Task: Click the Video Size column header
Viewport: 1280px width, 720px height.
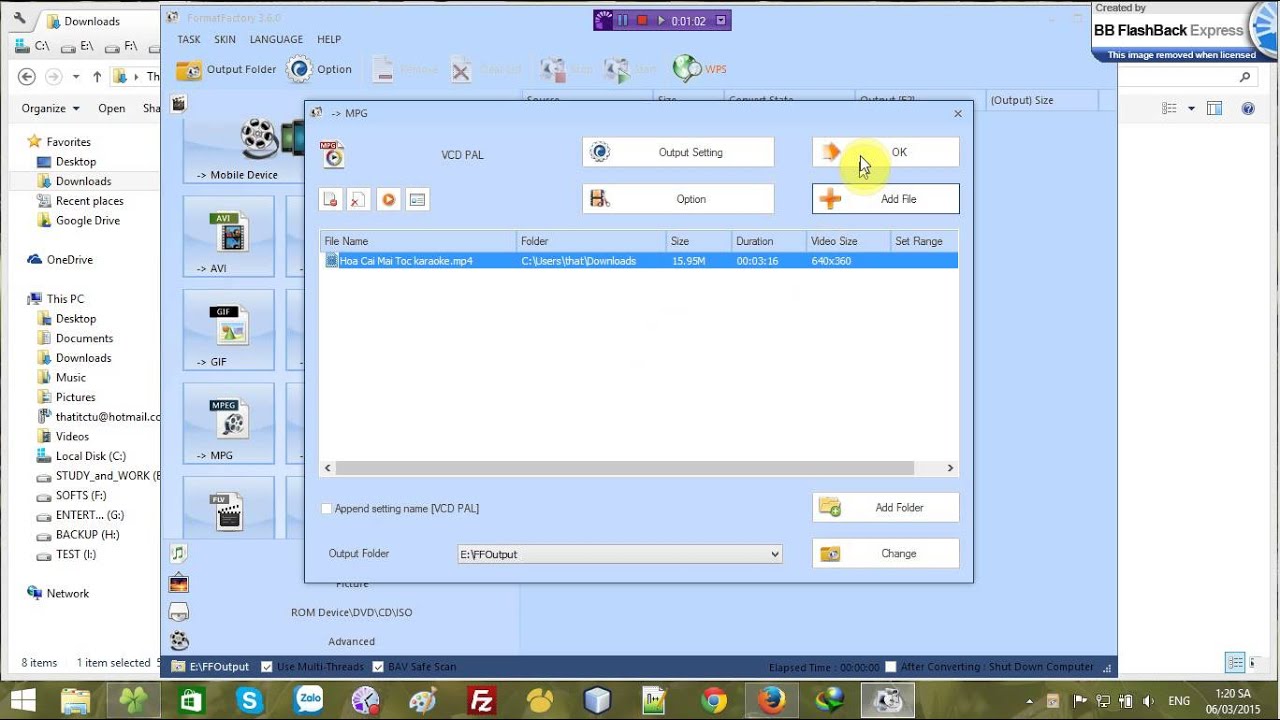Action: pos(848,241)
